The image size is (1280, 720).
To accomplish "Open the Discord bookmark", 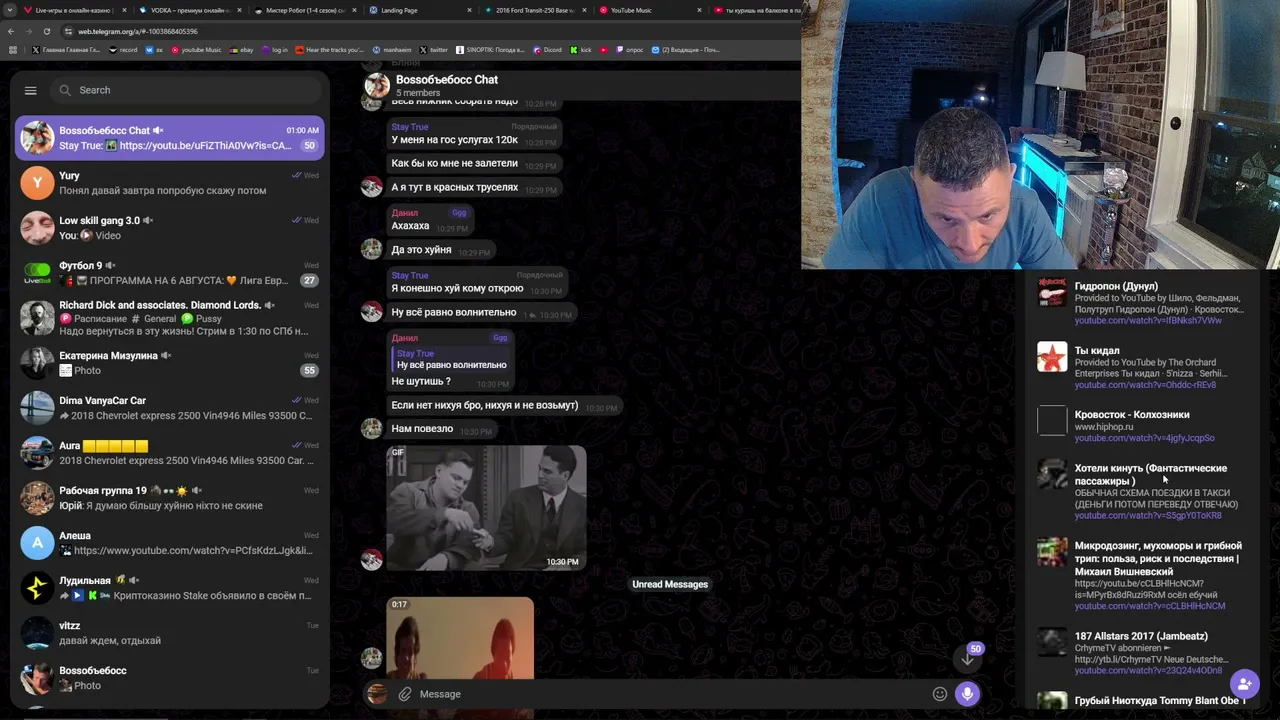I will (547, 50).
